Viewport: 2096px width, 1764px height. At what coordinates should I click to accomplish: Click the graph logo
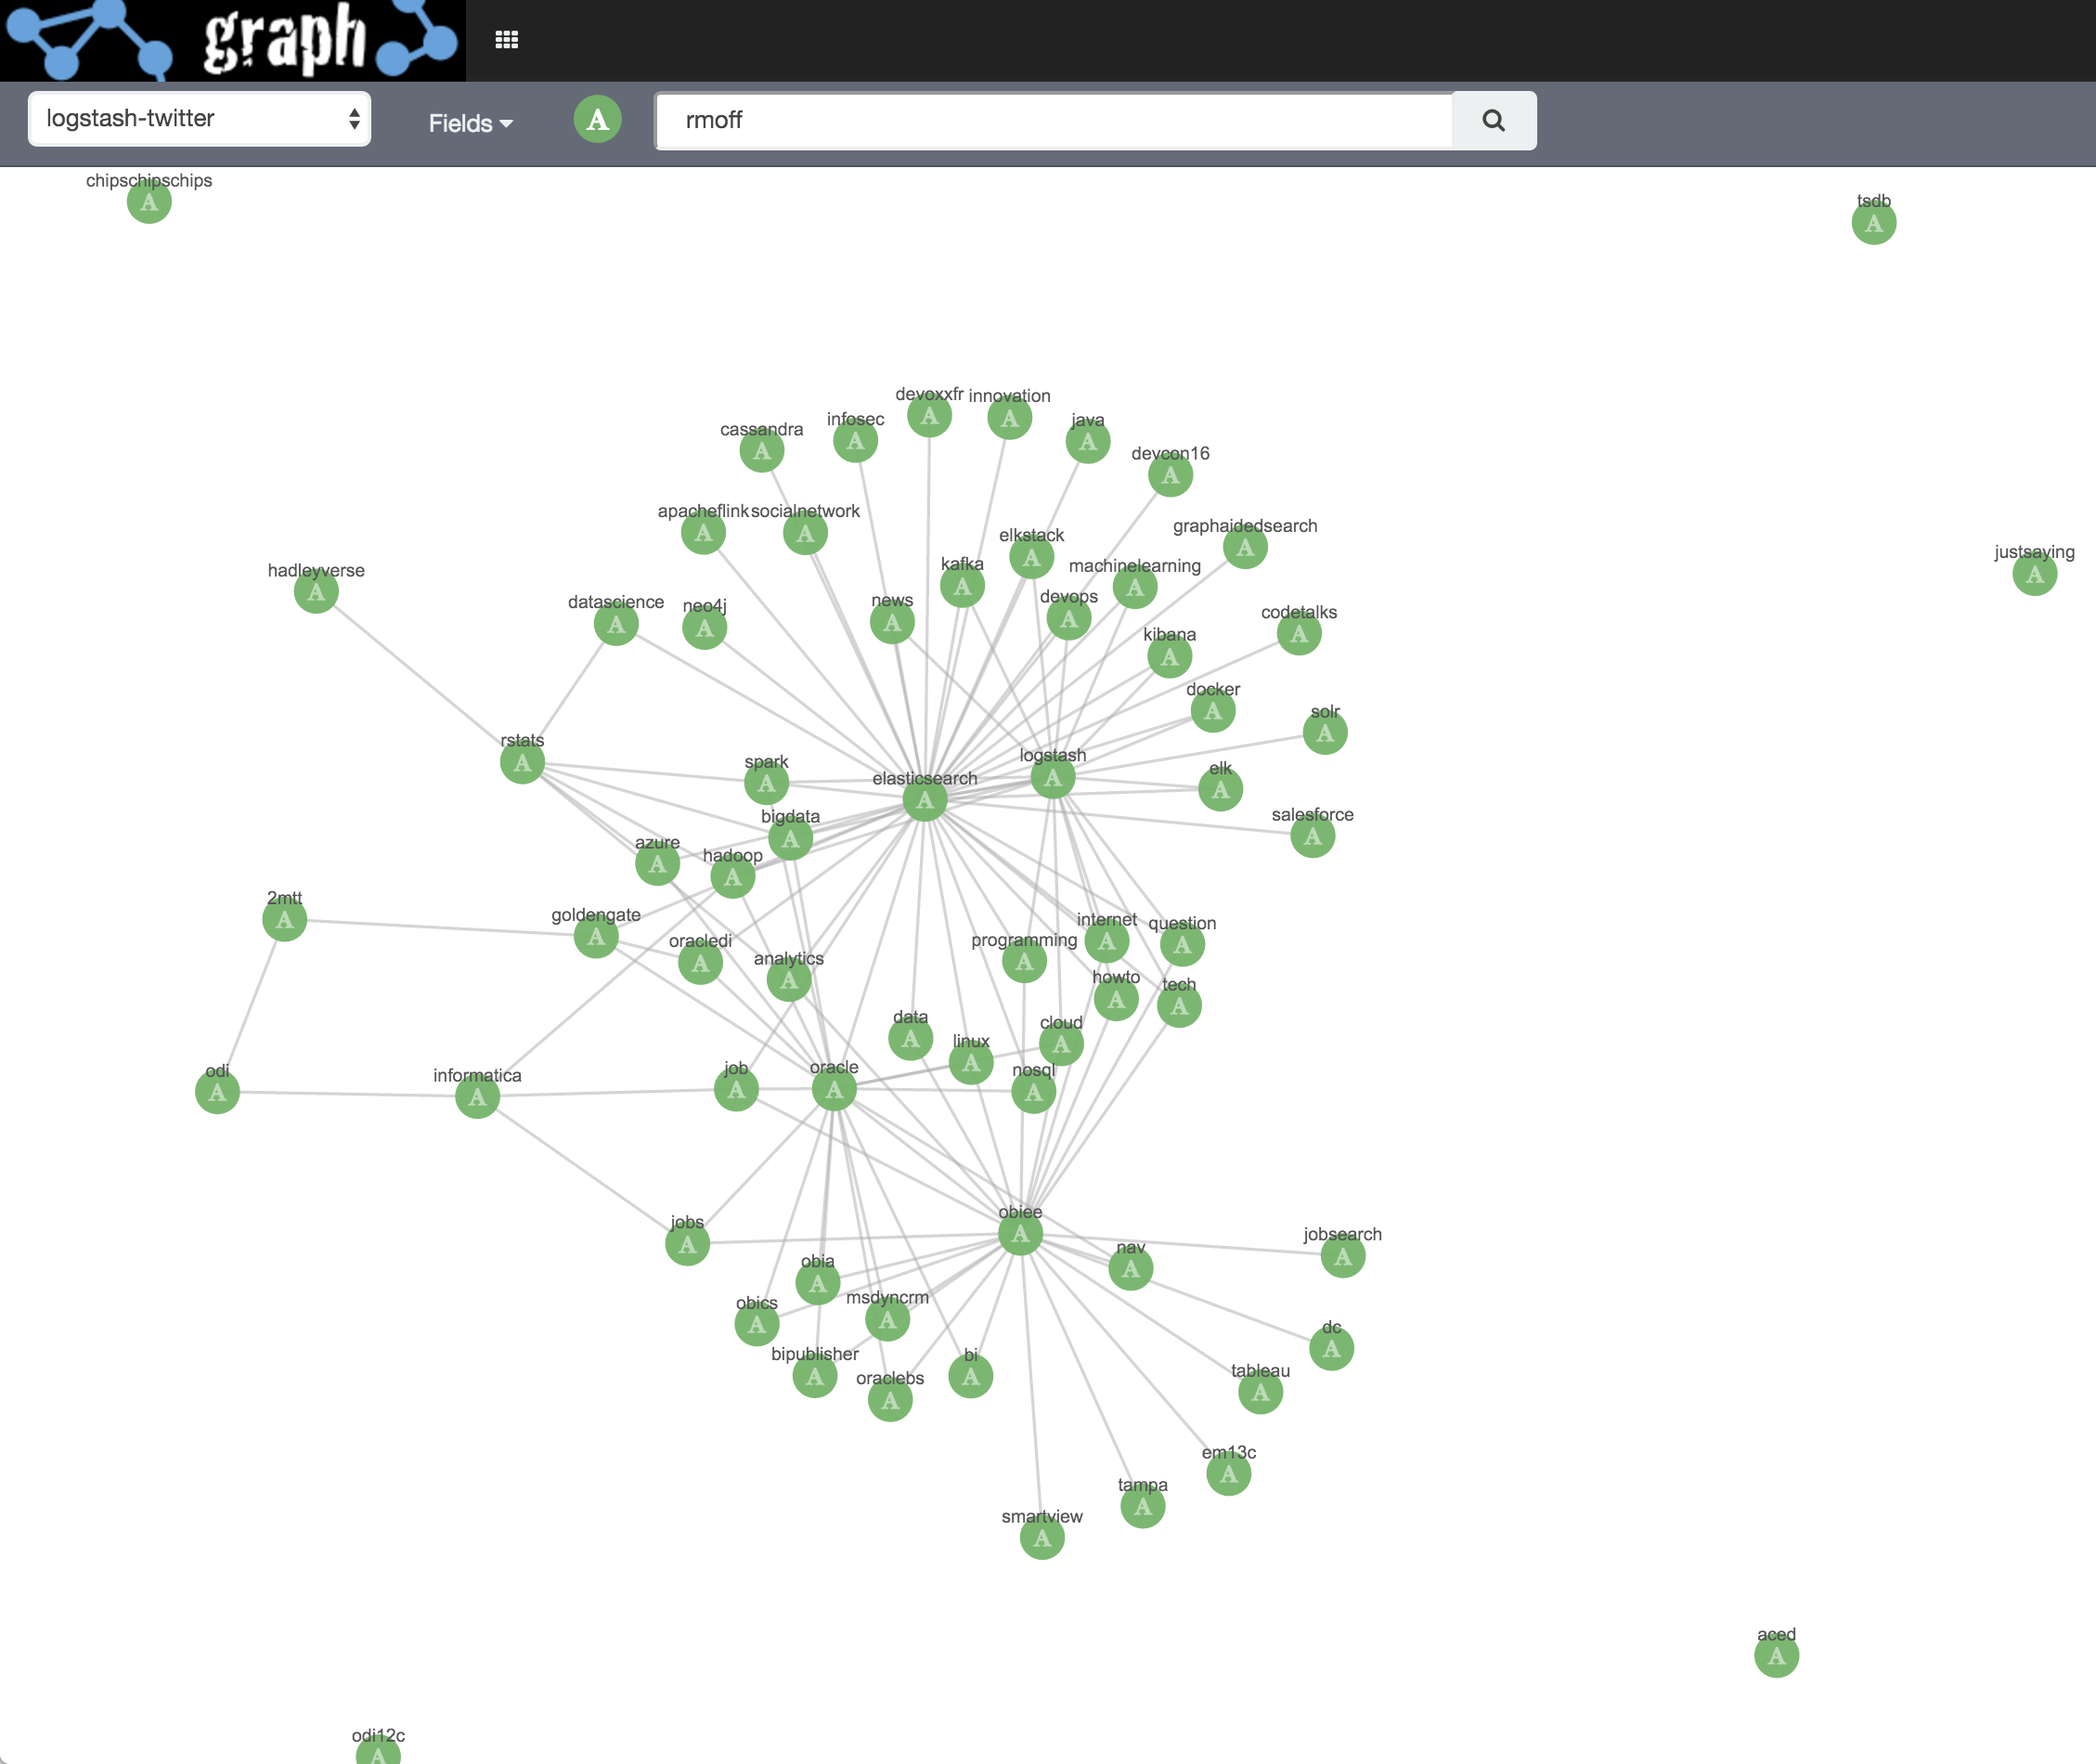[x=230, y=40]
